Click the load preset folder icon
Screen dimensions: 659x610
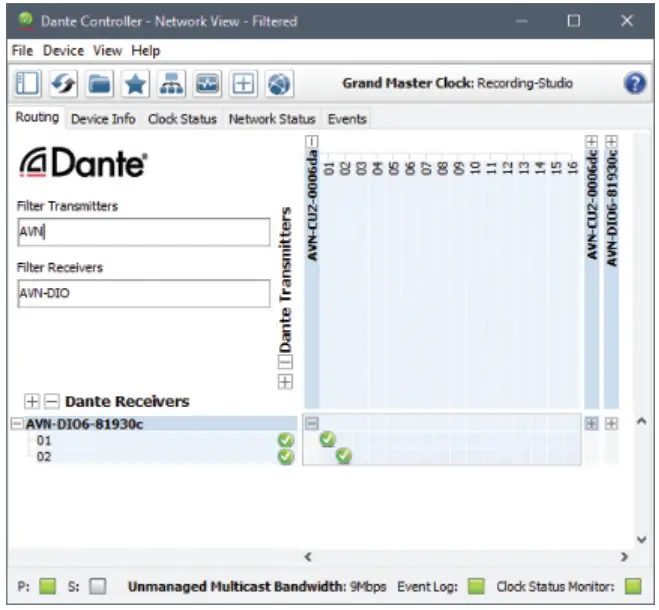[99, 84]
